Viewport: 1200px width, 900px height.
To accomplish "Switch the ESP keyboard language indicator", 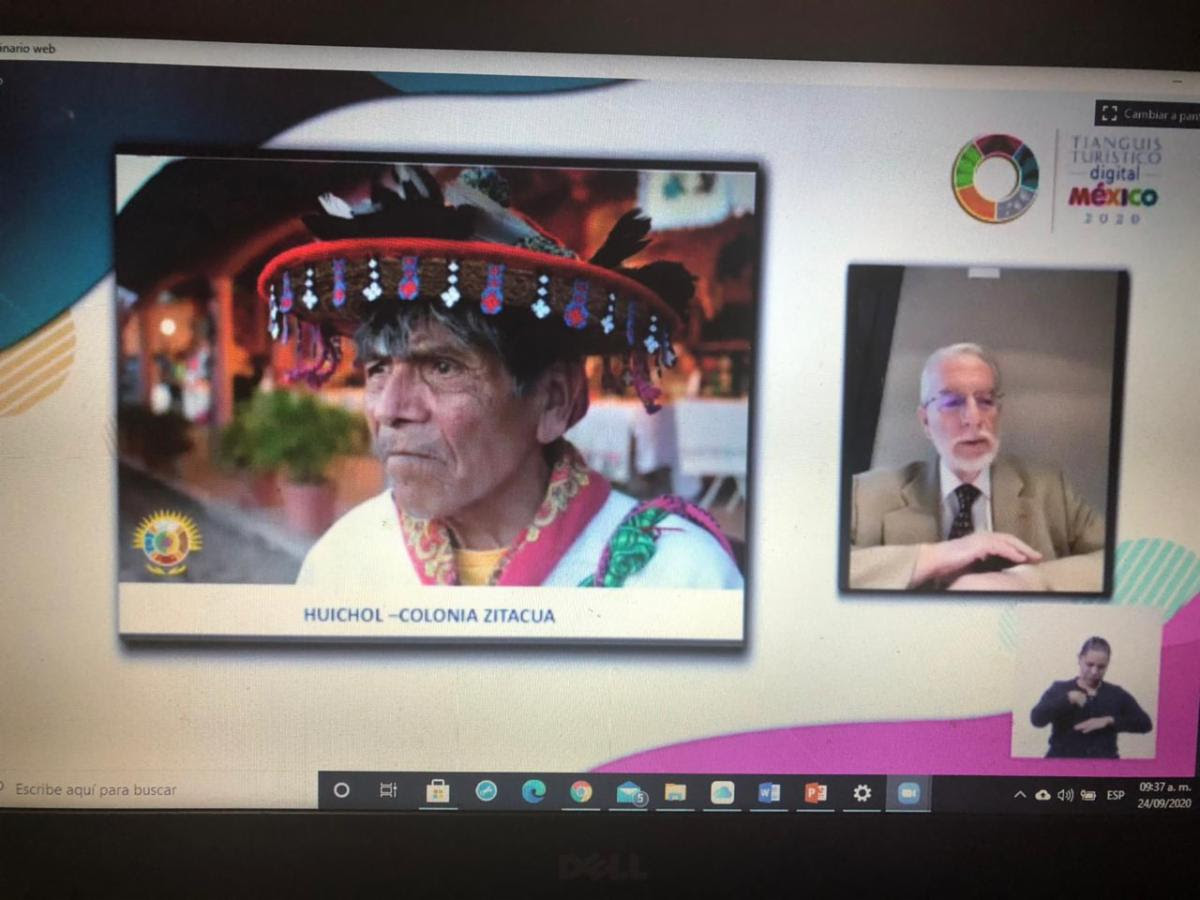I will (1115, 796).
